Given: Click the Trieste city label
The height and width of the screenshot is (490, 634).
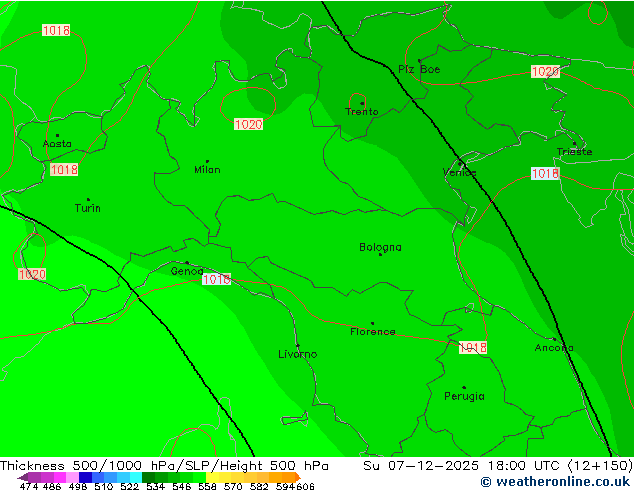Looking at the screenshot, I should tap(574, 152).
